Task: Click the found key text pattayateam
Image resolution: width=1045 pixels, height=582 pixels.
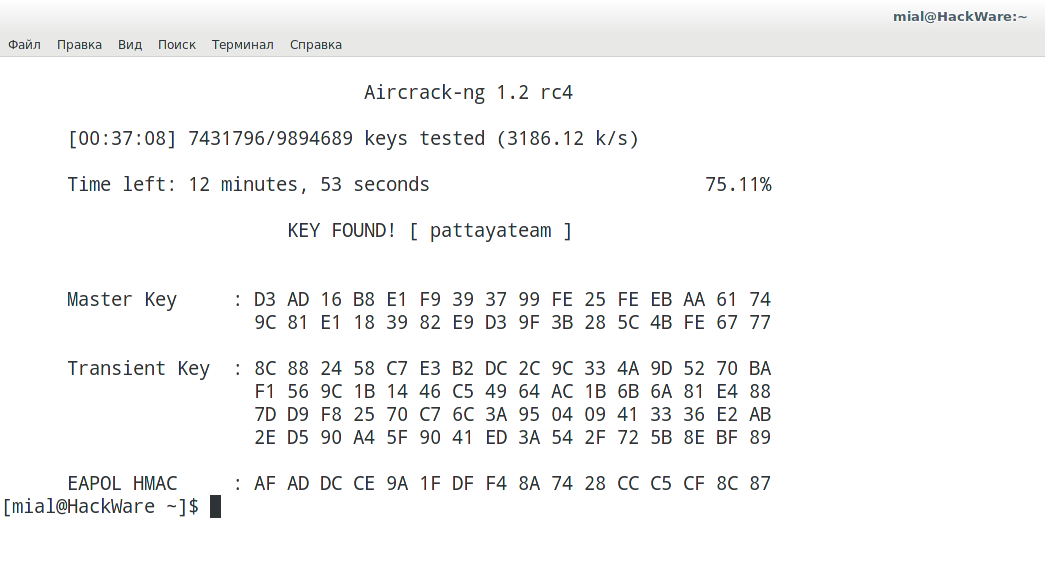Action: coord(490,231)
